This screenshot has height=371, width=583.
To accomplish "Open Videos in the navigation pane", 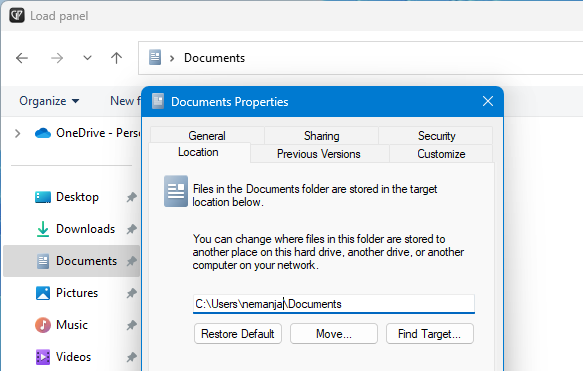I will (x=73, y=357).
